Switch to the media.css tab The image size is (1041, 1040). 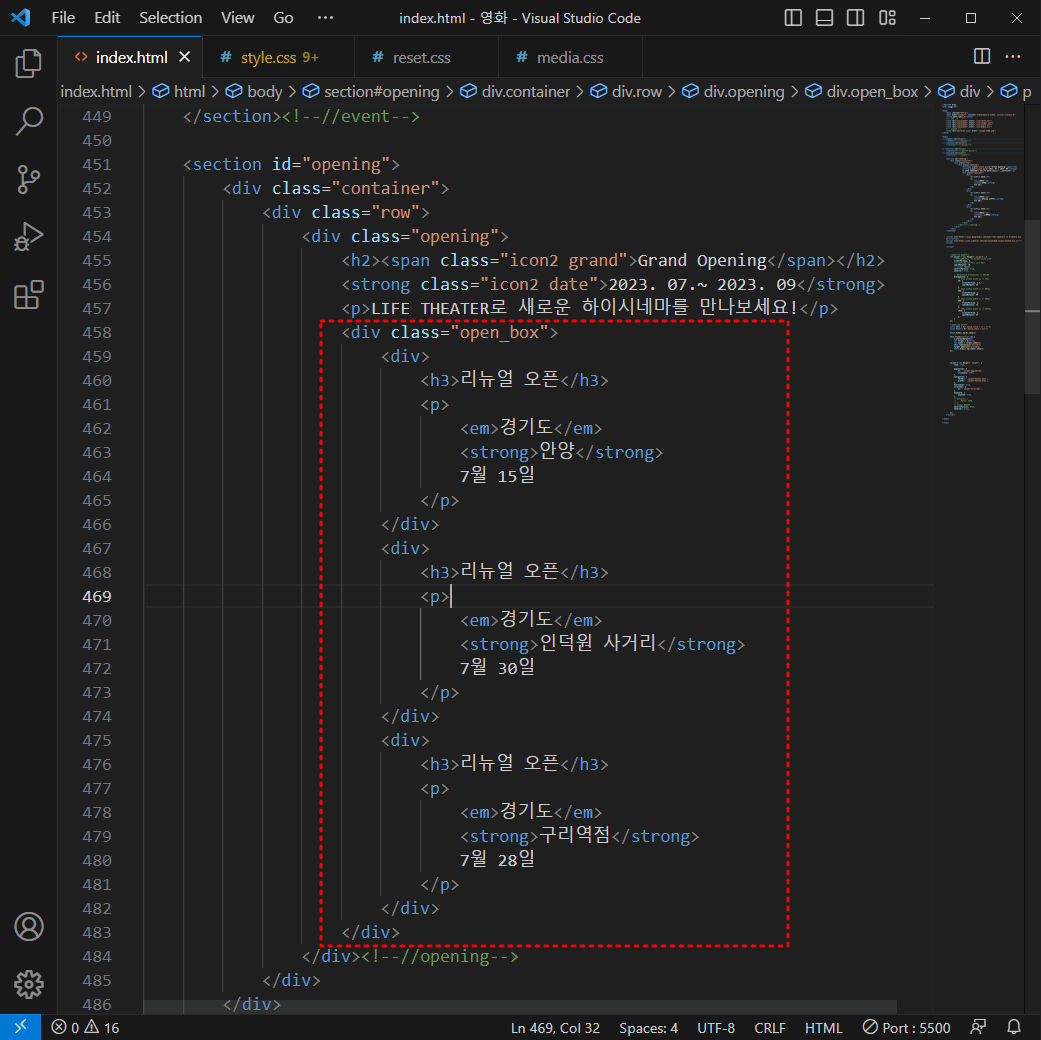point(570,57)
